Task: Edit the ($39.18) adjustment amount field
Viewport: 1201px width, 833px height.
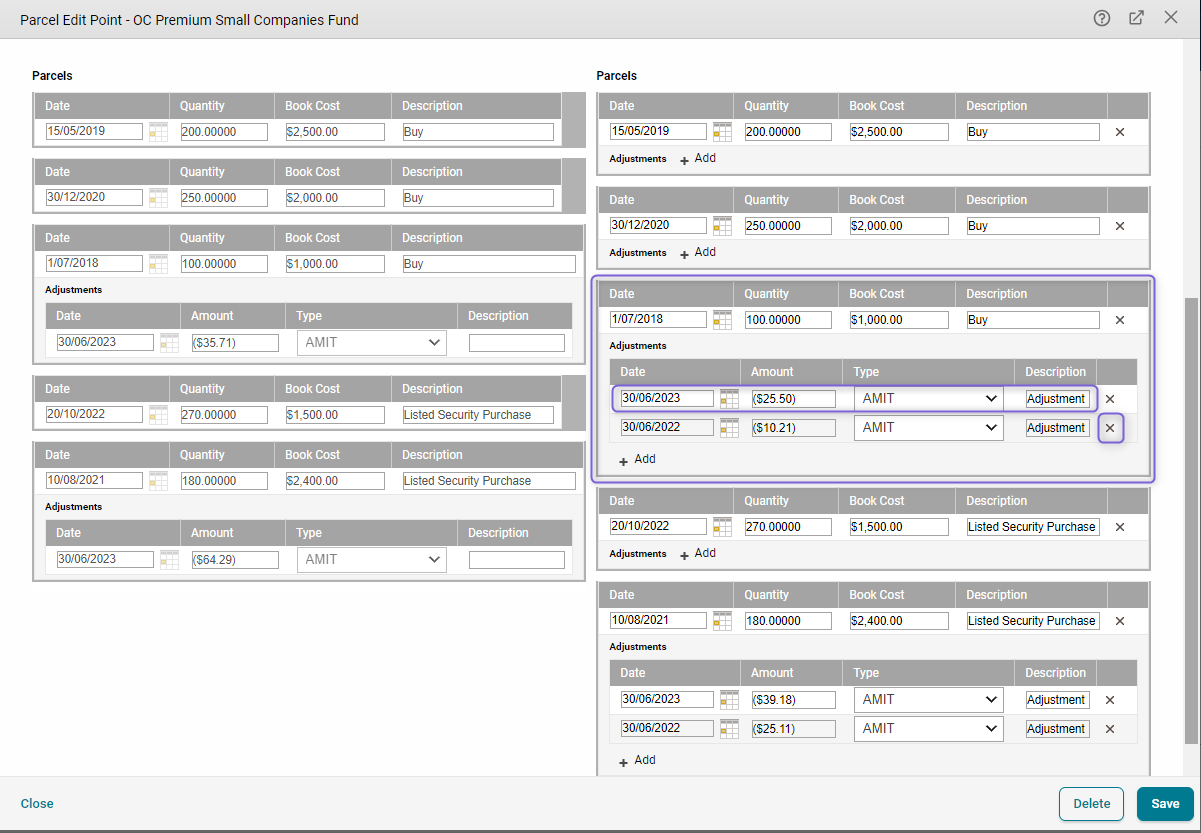Action: click(793, 700)
